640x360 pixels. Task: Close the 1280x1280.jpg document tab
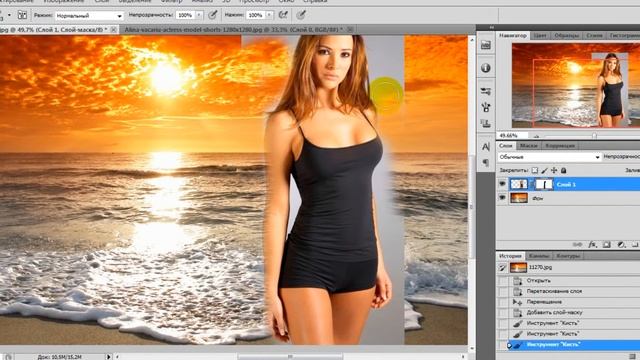pos(350,30)
